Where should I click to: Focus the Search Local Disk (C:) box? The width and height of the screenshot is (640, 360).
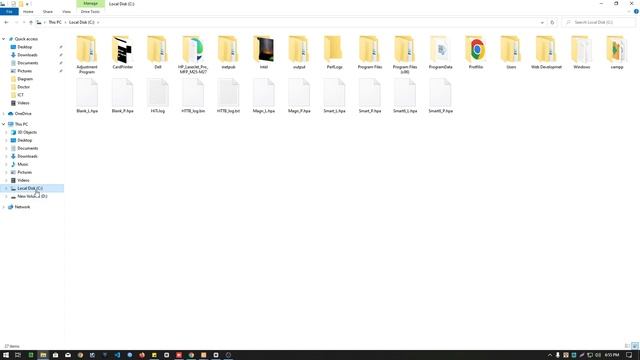tap(598, 22)
